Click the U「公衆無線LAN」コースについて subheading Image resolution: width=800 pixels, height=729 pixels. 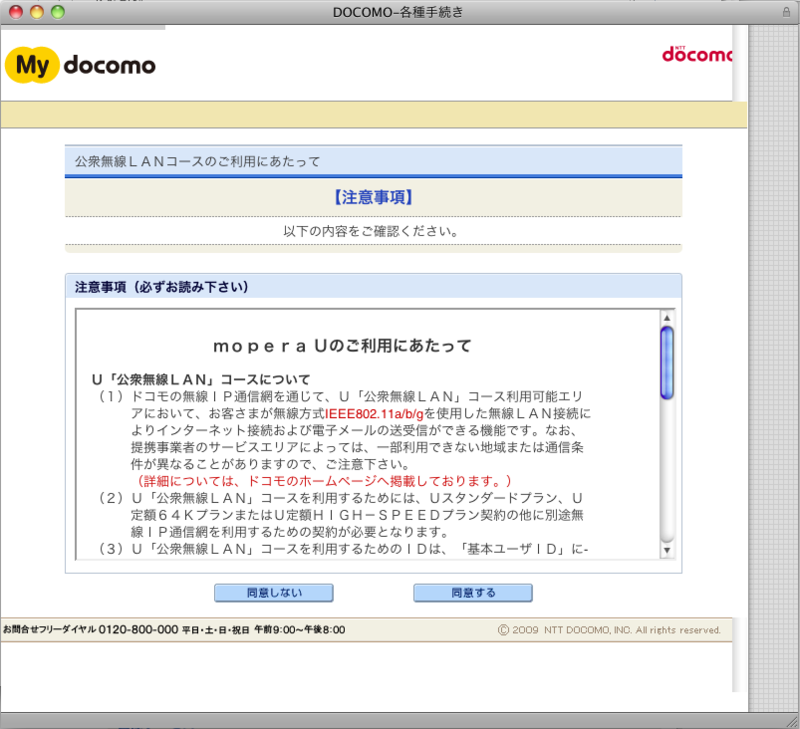click(201, 380)
